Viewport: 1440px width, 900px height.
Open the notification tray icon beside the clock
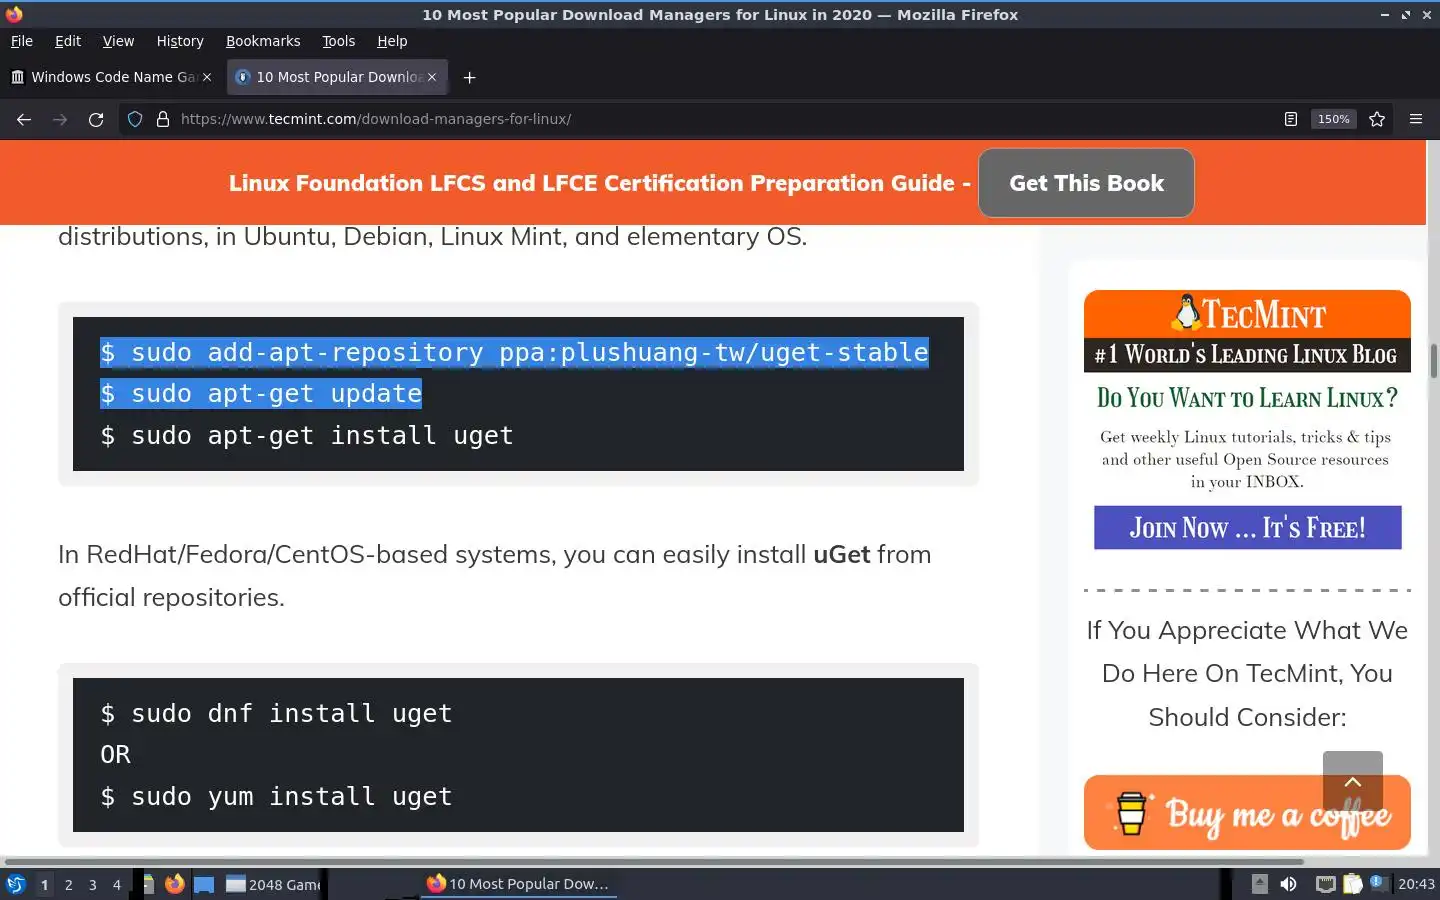coord(1378,884)
